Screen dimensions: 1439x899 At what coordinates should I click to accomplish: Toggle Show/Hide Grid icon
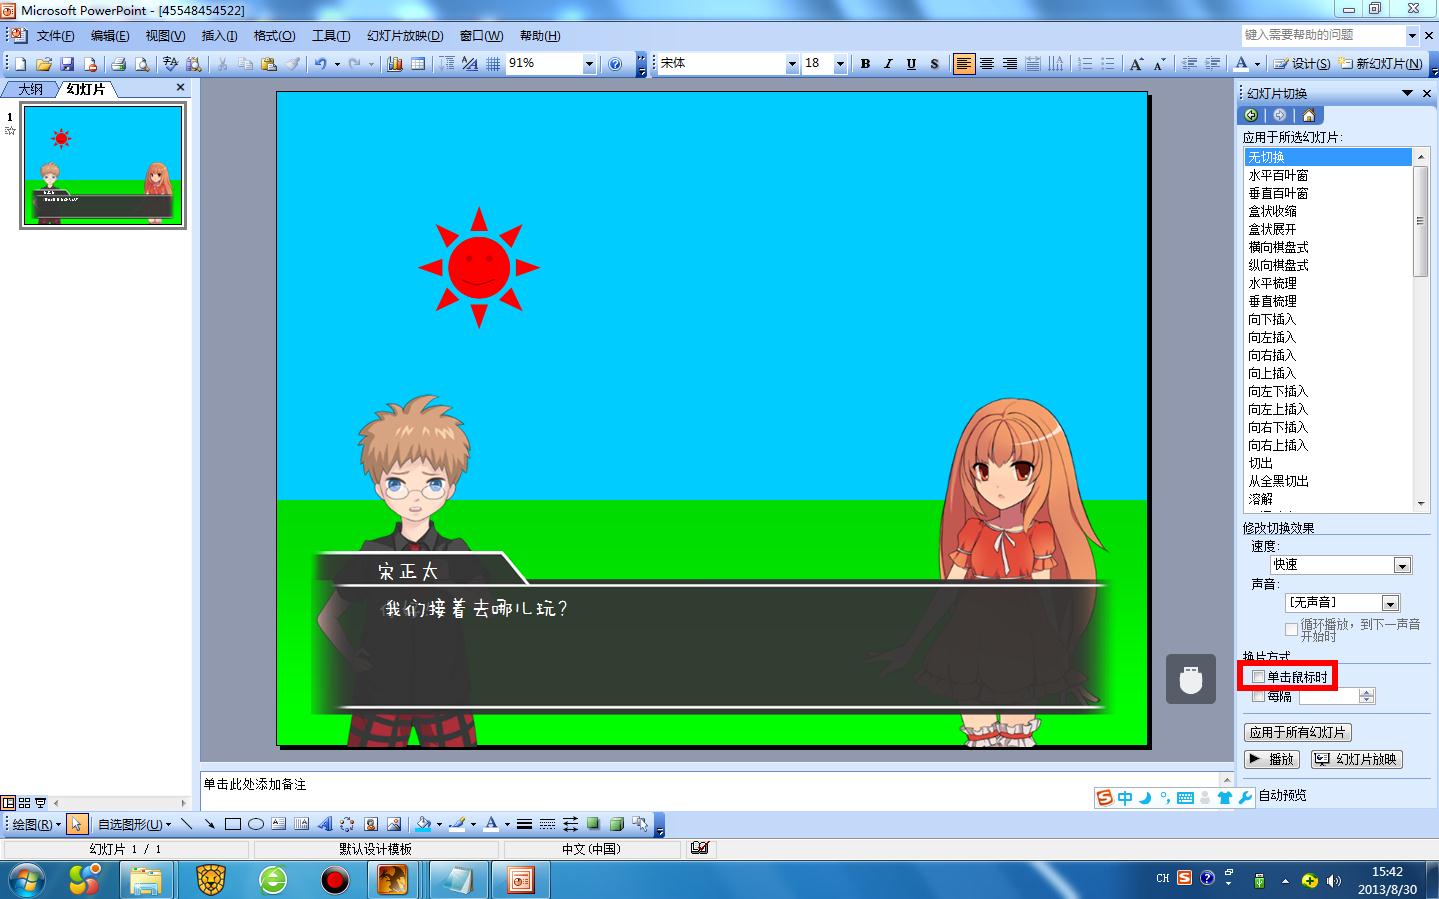pyautogui.click(x=493, y=64)
